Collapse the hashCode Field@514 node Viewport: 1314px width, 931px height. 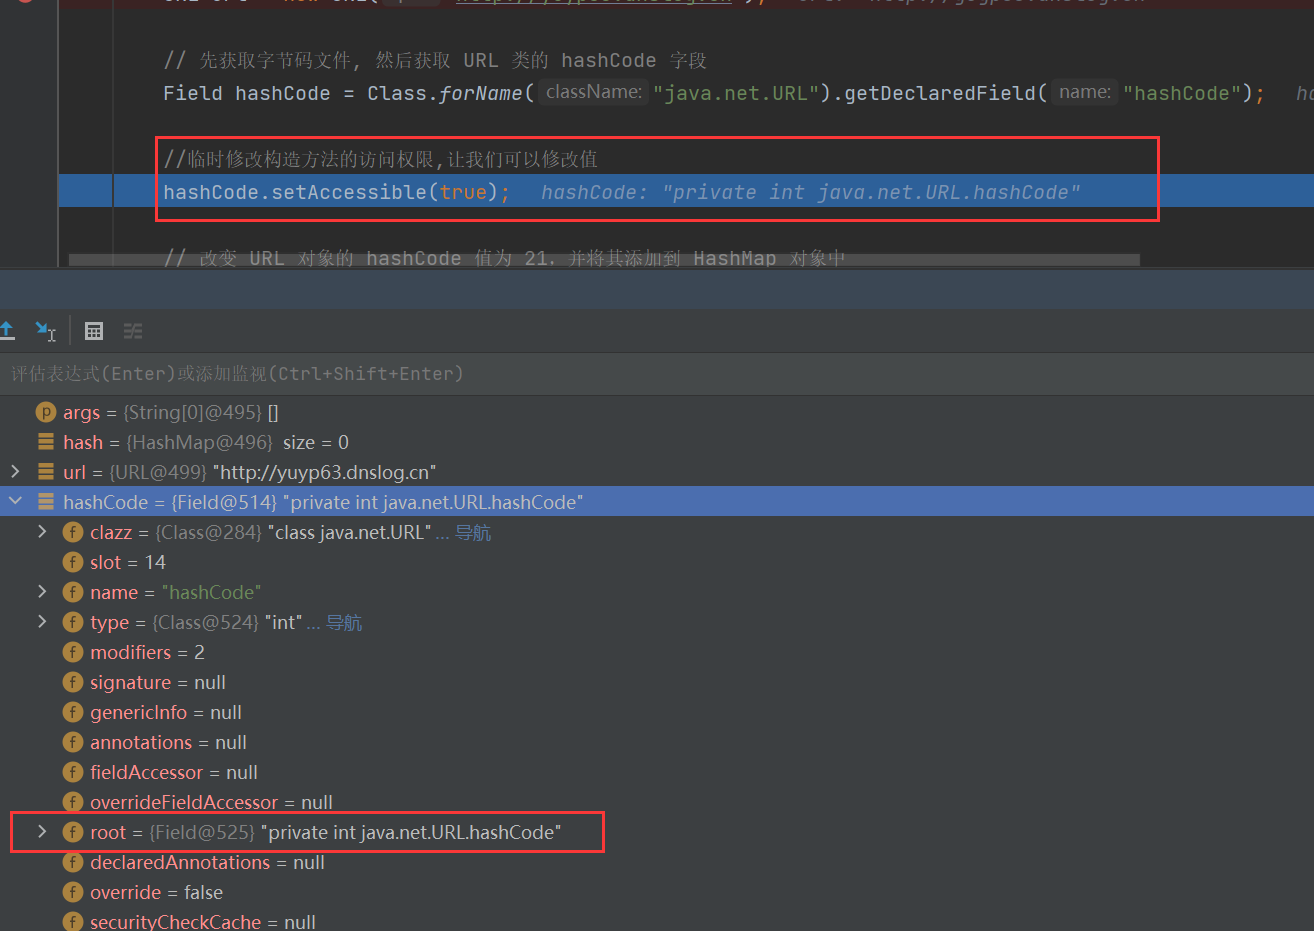pos(15,501)
